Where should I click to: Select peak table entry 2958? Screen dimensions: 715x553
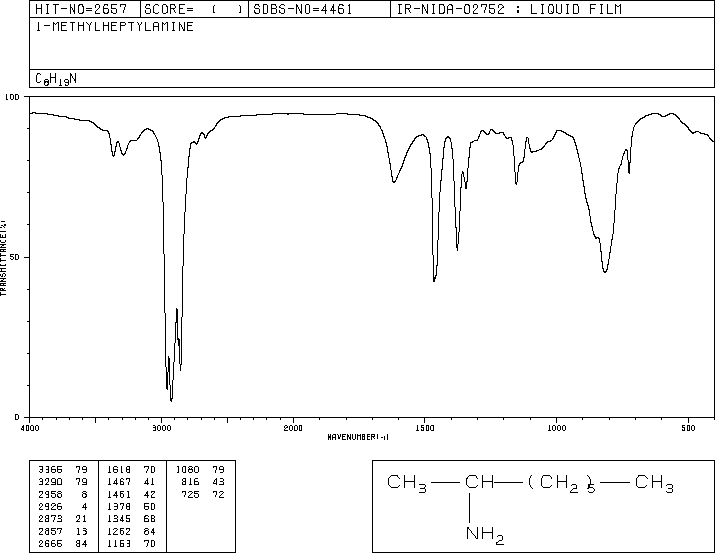click(63, 494)
